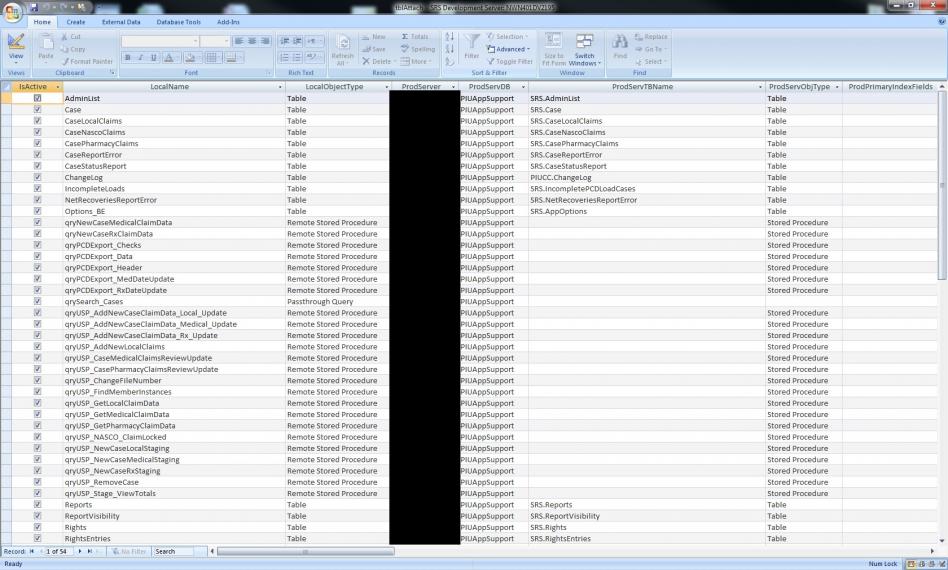Open the font name combo box
This screenshot has height=570, width=948.
160,41
